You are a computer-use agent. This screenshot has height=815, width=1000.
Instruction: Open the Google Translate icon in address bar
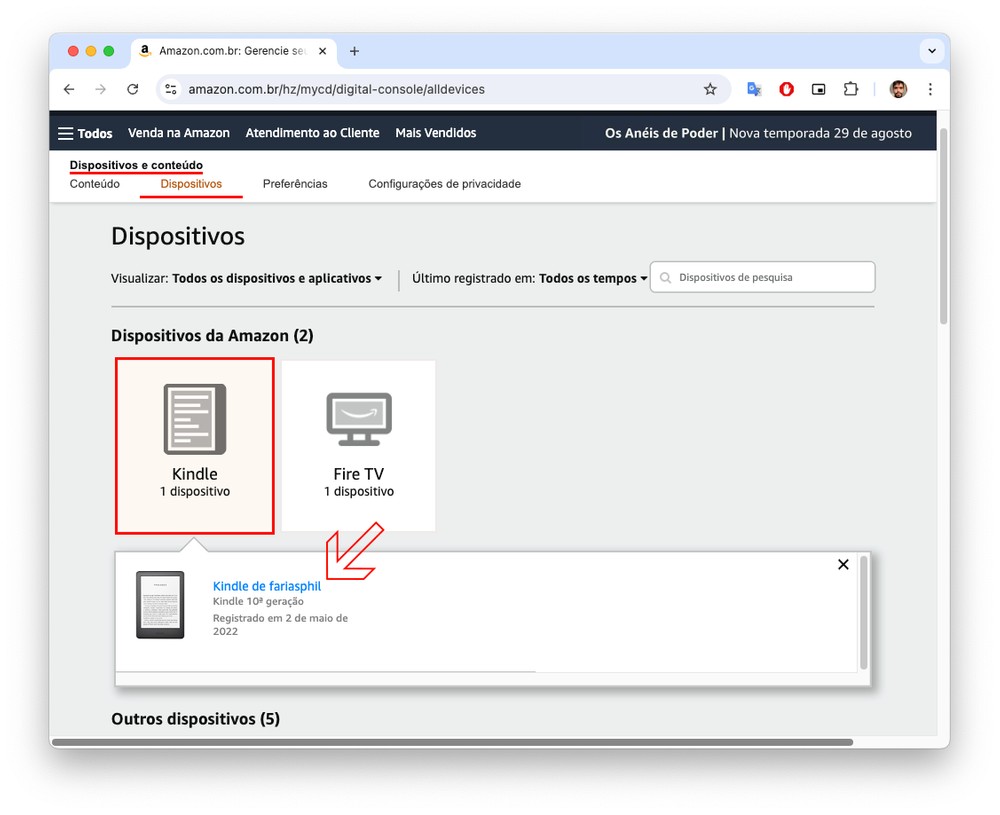click(x=754, y=89)
